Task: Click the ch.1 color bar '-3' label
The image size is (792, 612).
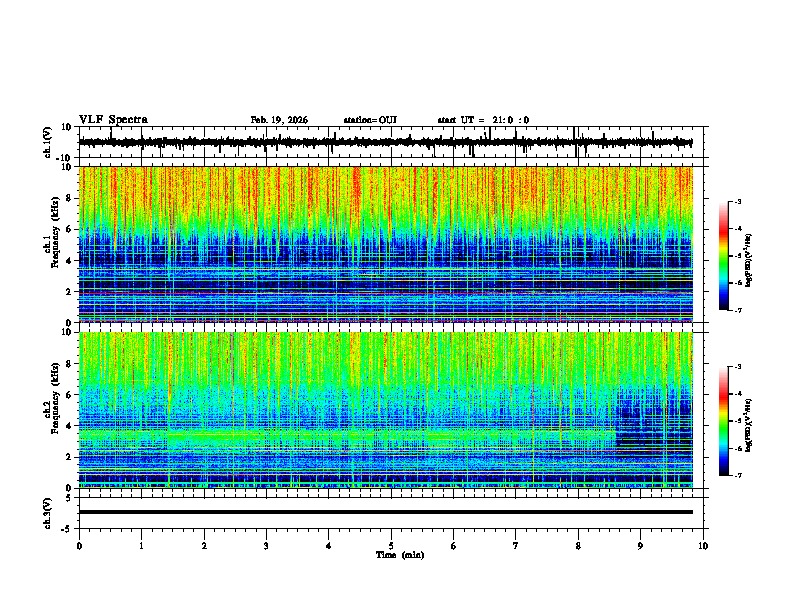Action: pos(737,201)
